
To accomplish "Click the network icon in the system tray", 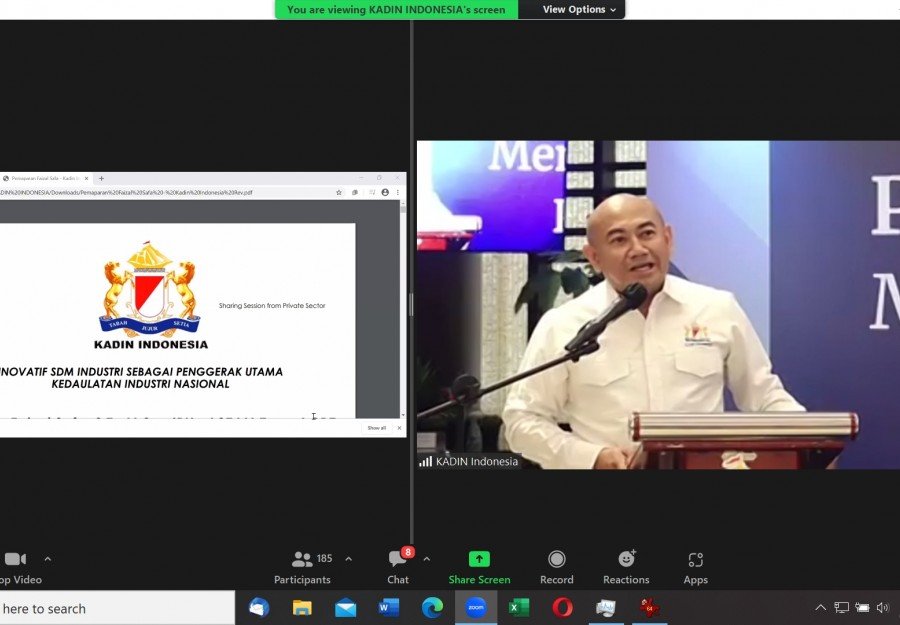I will pos(841,607).
